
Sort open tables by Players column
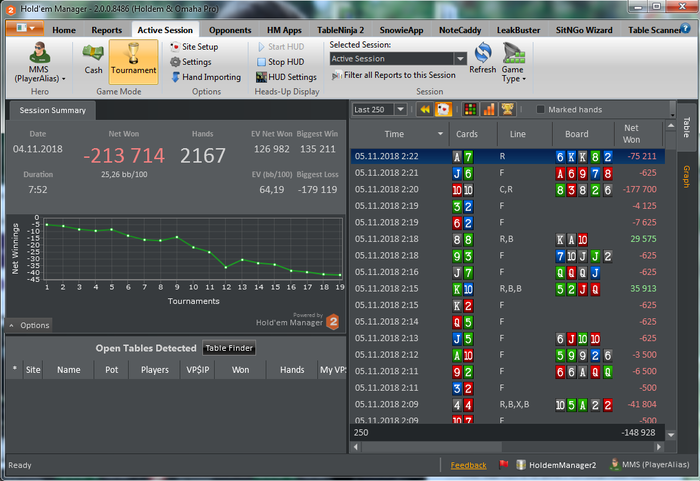pyautogui.click(x=154, y=370)
